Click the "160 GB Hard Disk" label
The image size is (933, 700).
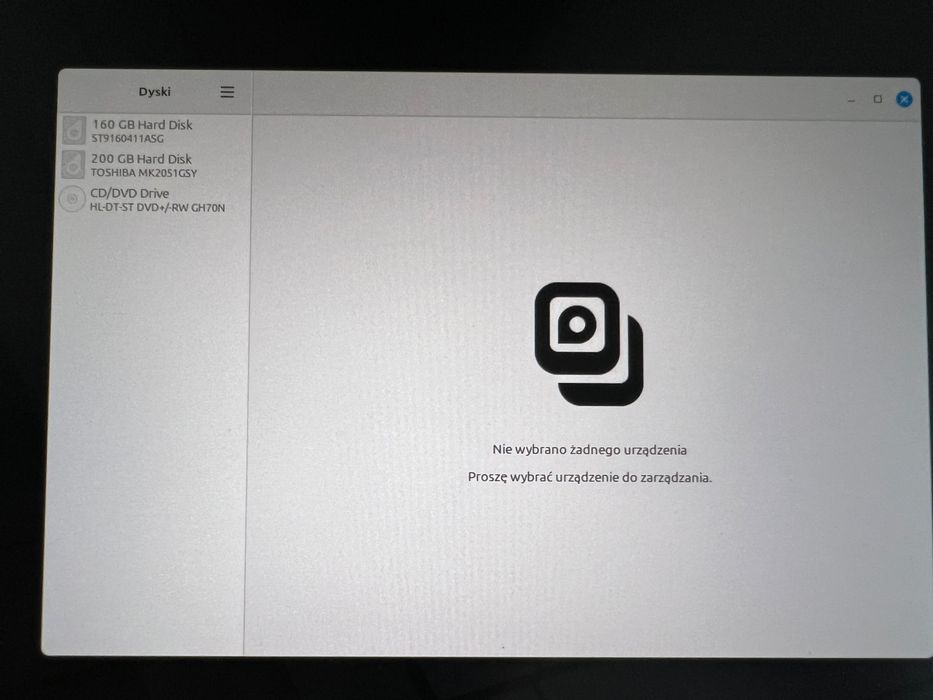pos(142,124)
